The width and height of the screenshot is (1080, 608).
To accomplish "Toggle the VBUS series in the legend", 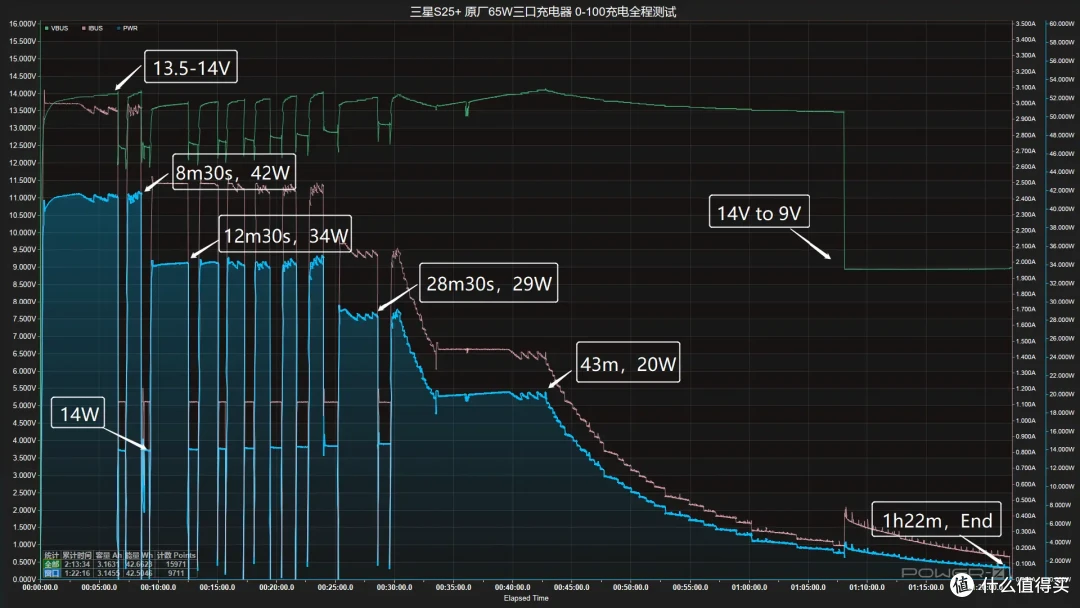I will click(x=56, y=28).
